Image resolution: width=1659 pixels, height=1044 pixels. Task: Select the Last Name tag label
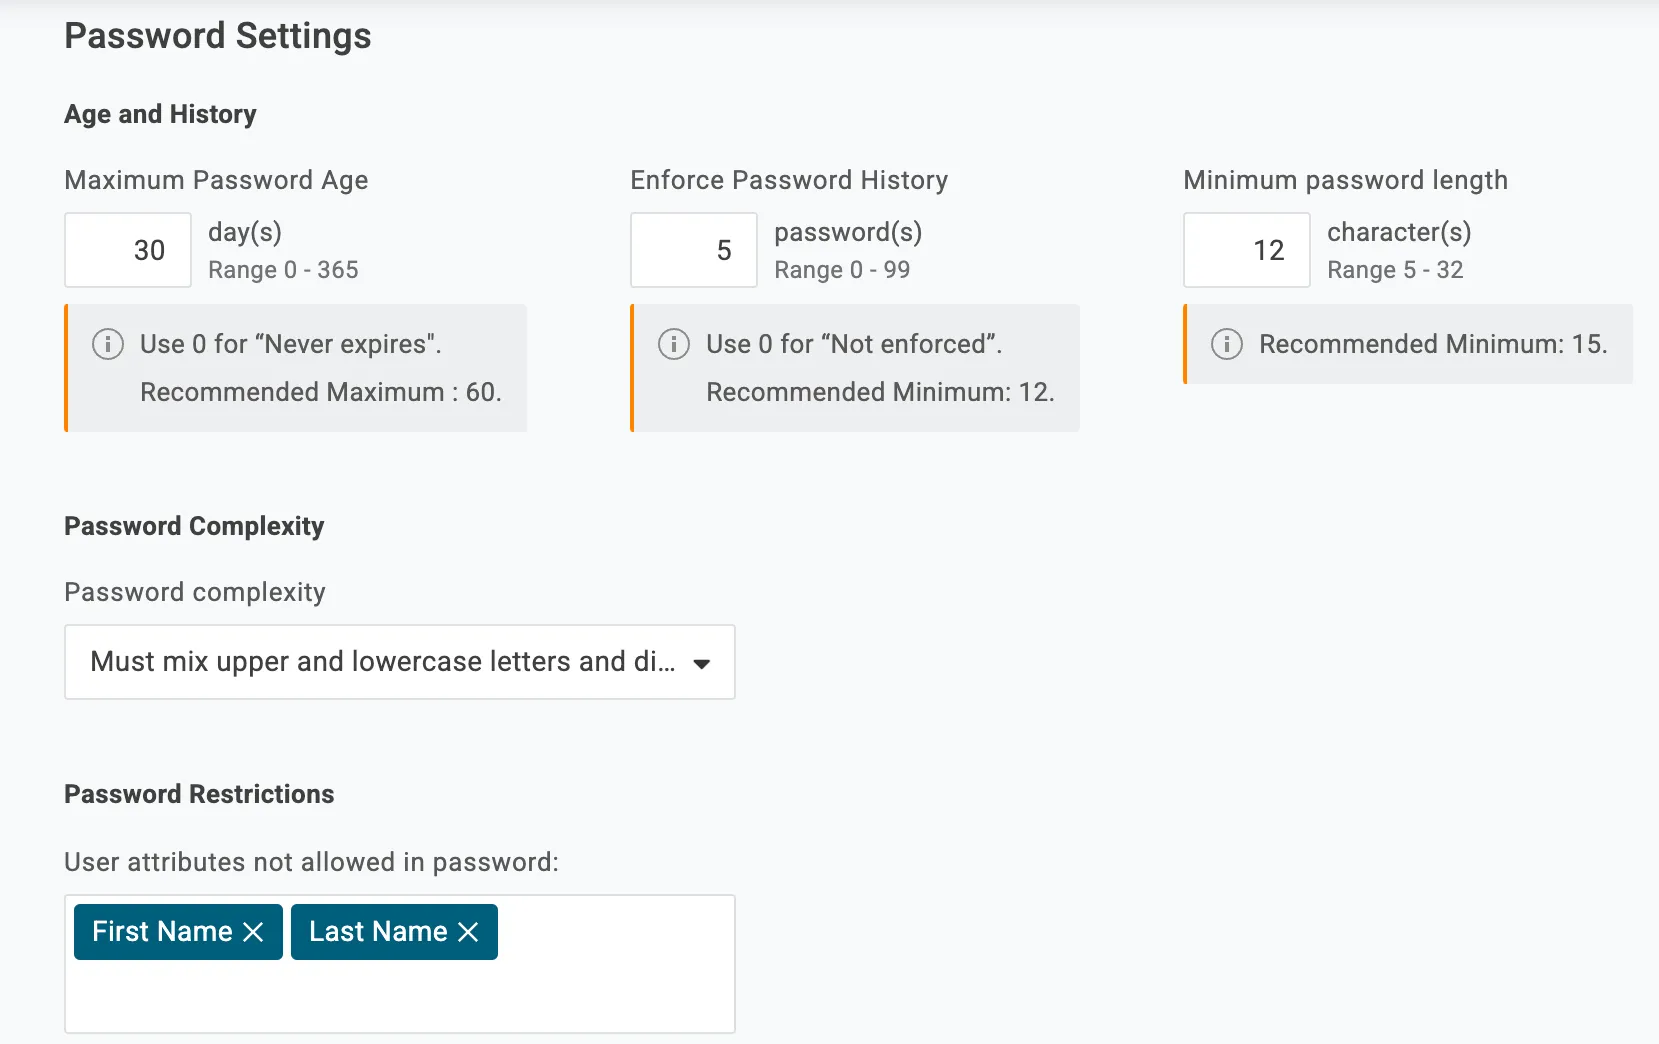pos(378,932)
